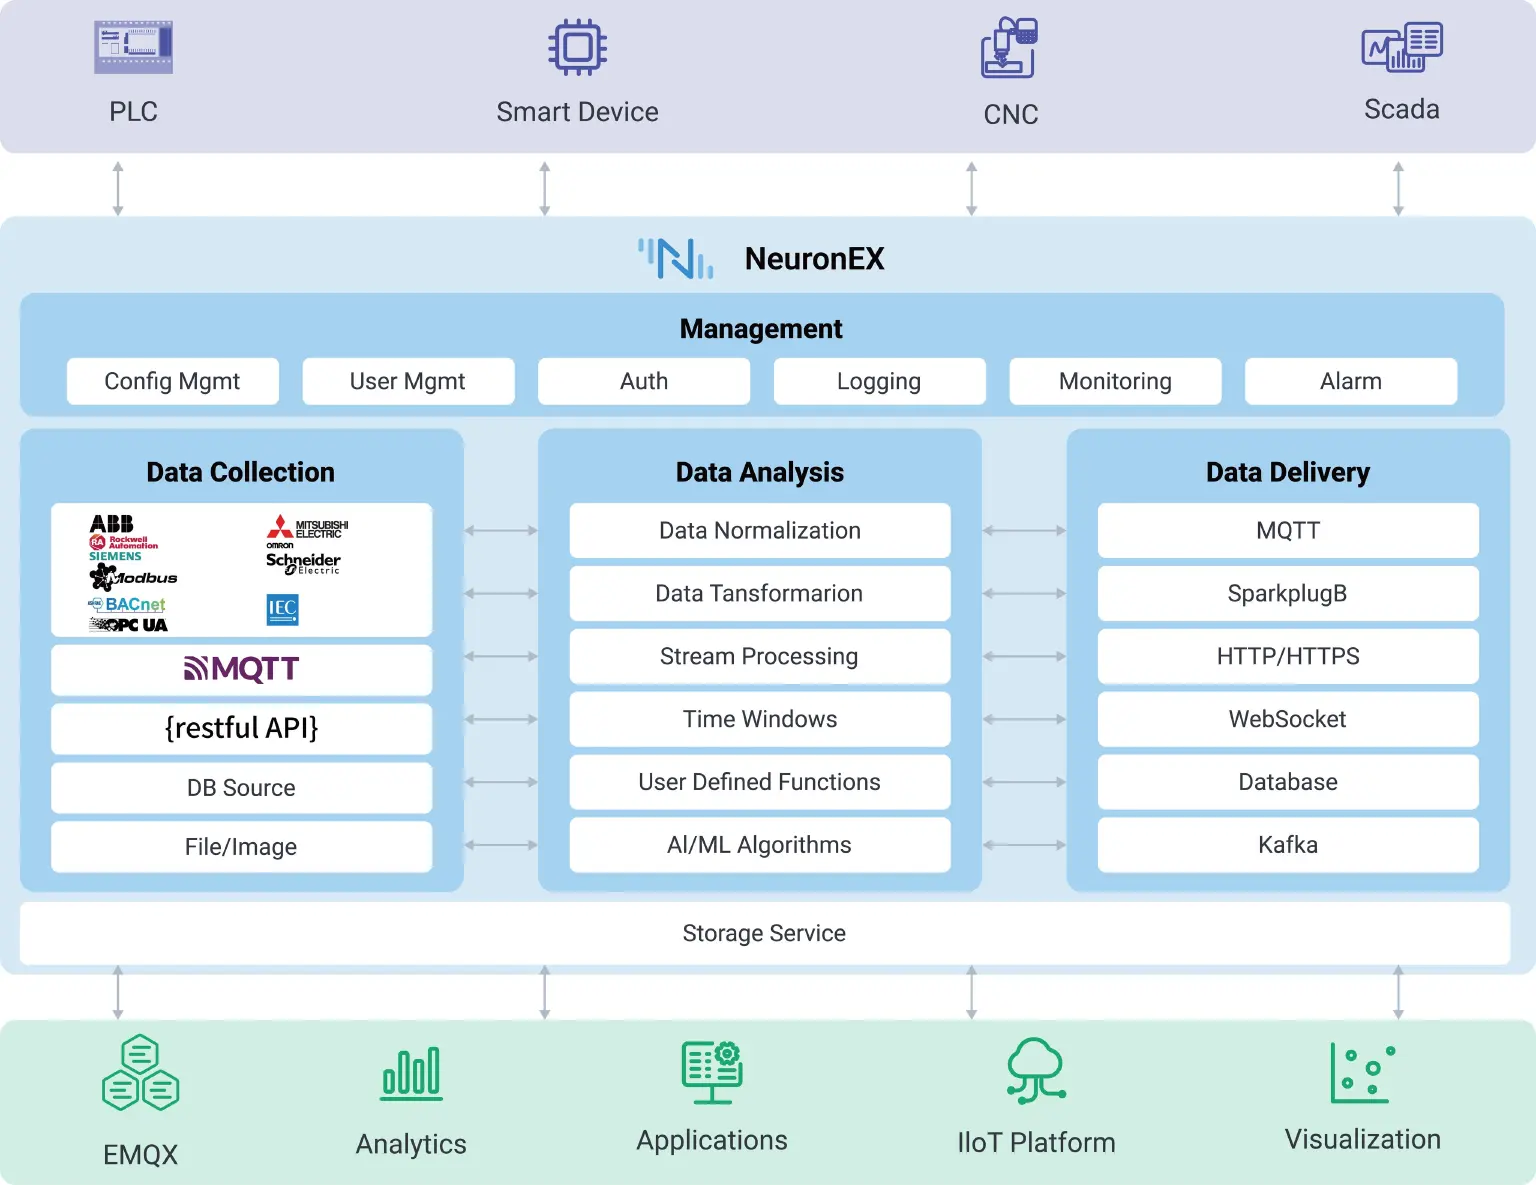Image resolution: width=1536 pixels, height=1185 pixels.
Task: Expand the Data Collection panel
Action: click(240, 472)
